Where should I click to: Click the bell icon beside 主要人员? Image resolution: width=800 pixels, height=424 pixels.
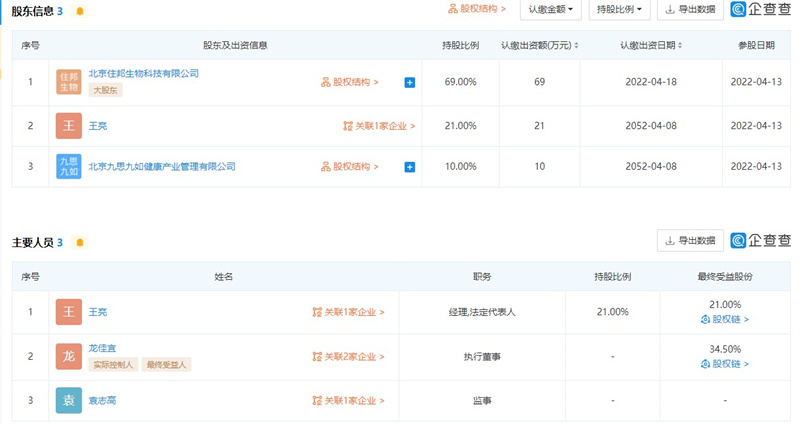(x=80, y=242)
